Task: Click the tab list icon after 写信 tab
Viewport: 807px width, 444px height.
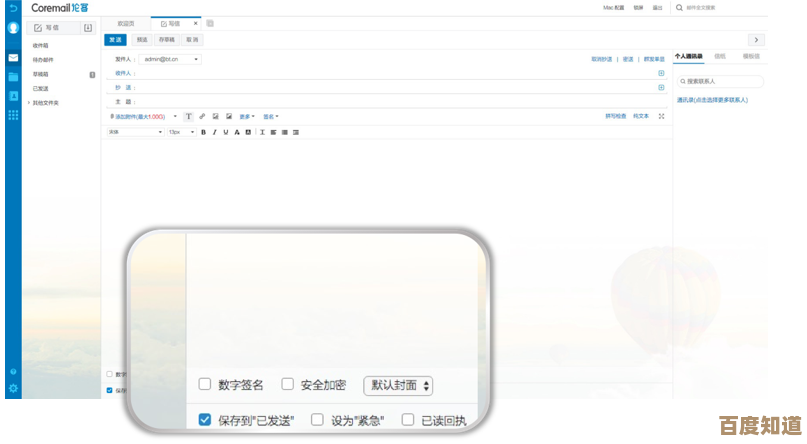Action: (x=210, y=23)
